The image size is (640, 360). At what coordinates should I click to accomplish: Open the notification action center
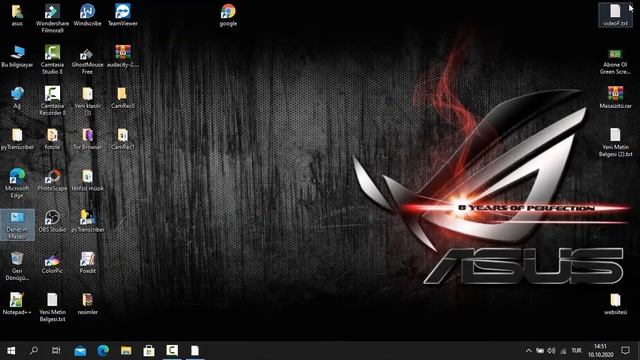pos(625,351)
